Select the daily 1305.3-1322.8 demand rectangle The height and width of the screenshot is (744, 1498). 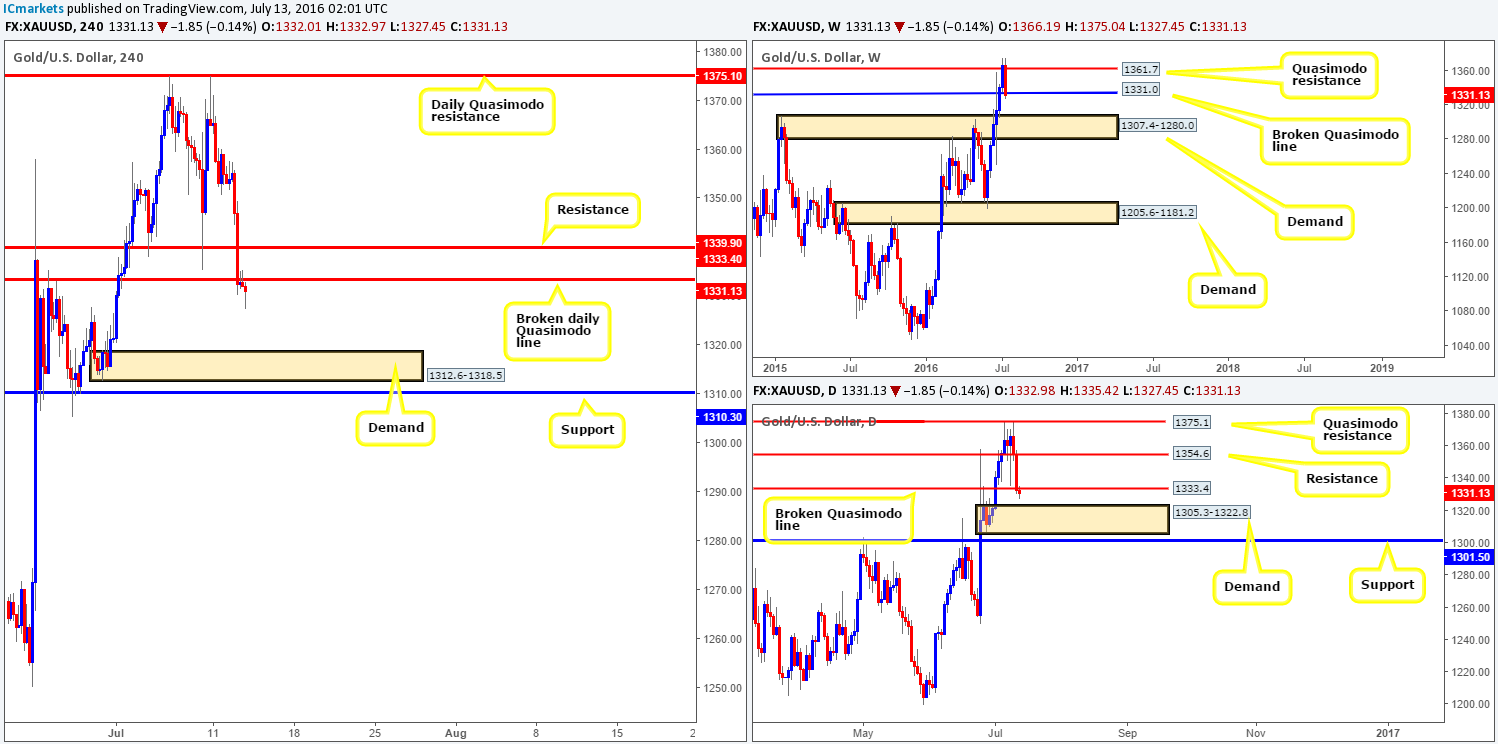point(1072,519)
